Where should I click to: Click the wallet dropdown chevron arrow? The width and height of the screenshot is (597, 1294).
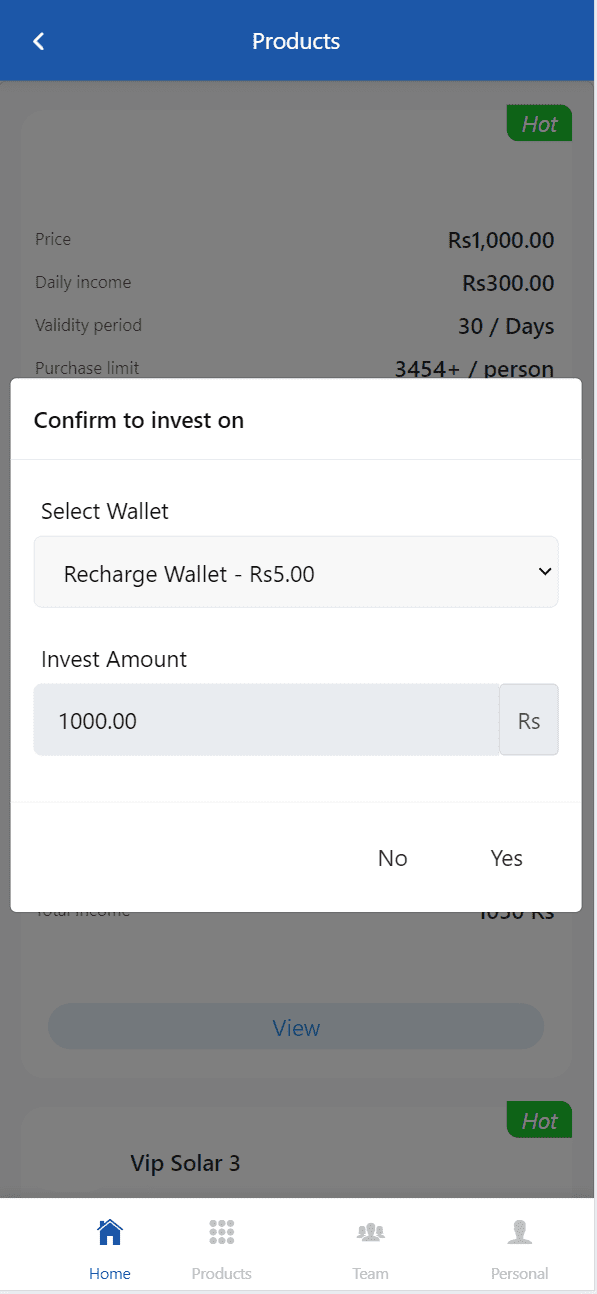tap(545, 572)
